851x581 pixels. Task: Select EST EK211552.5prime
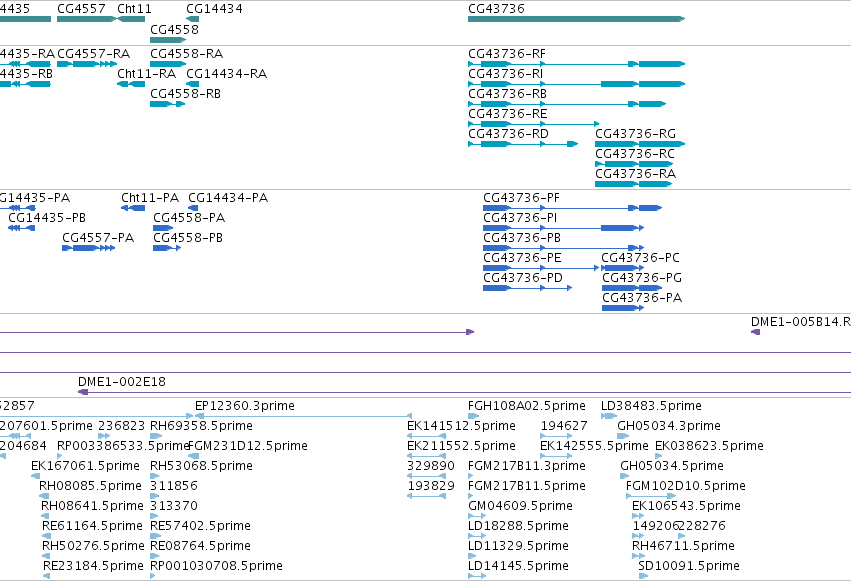pos(427,457)
